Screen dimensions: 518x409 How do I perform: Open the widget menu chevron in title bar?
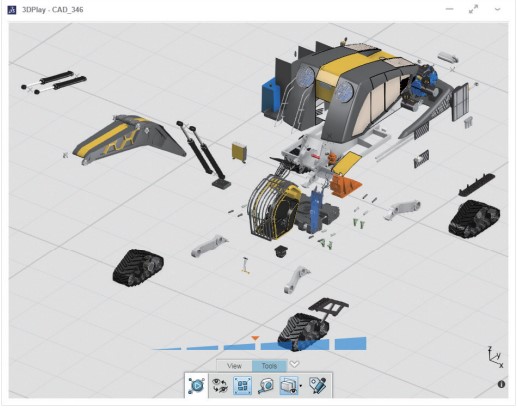497,9
